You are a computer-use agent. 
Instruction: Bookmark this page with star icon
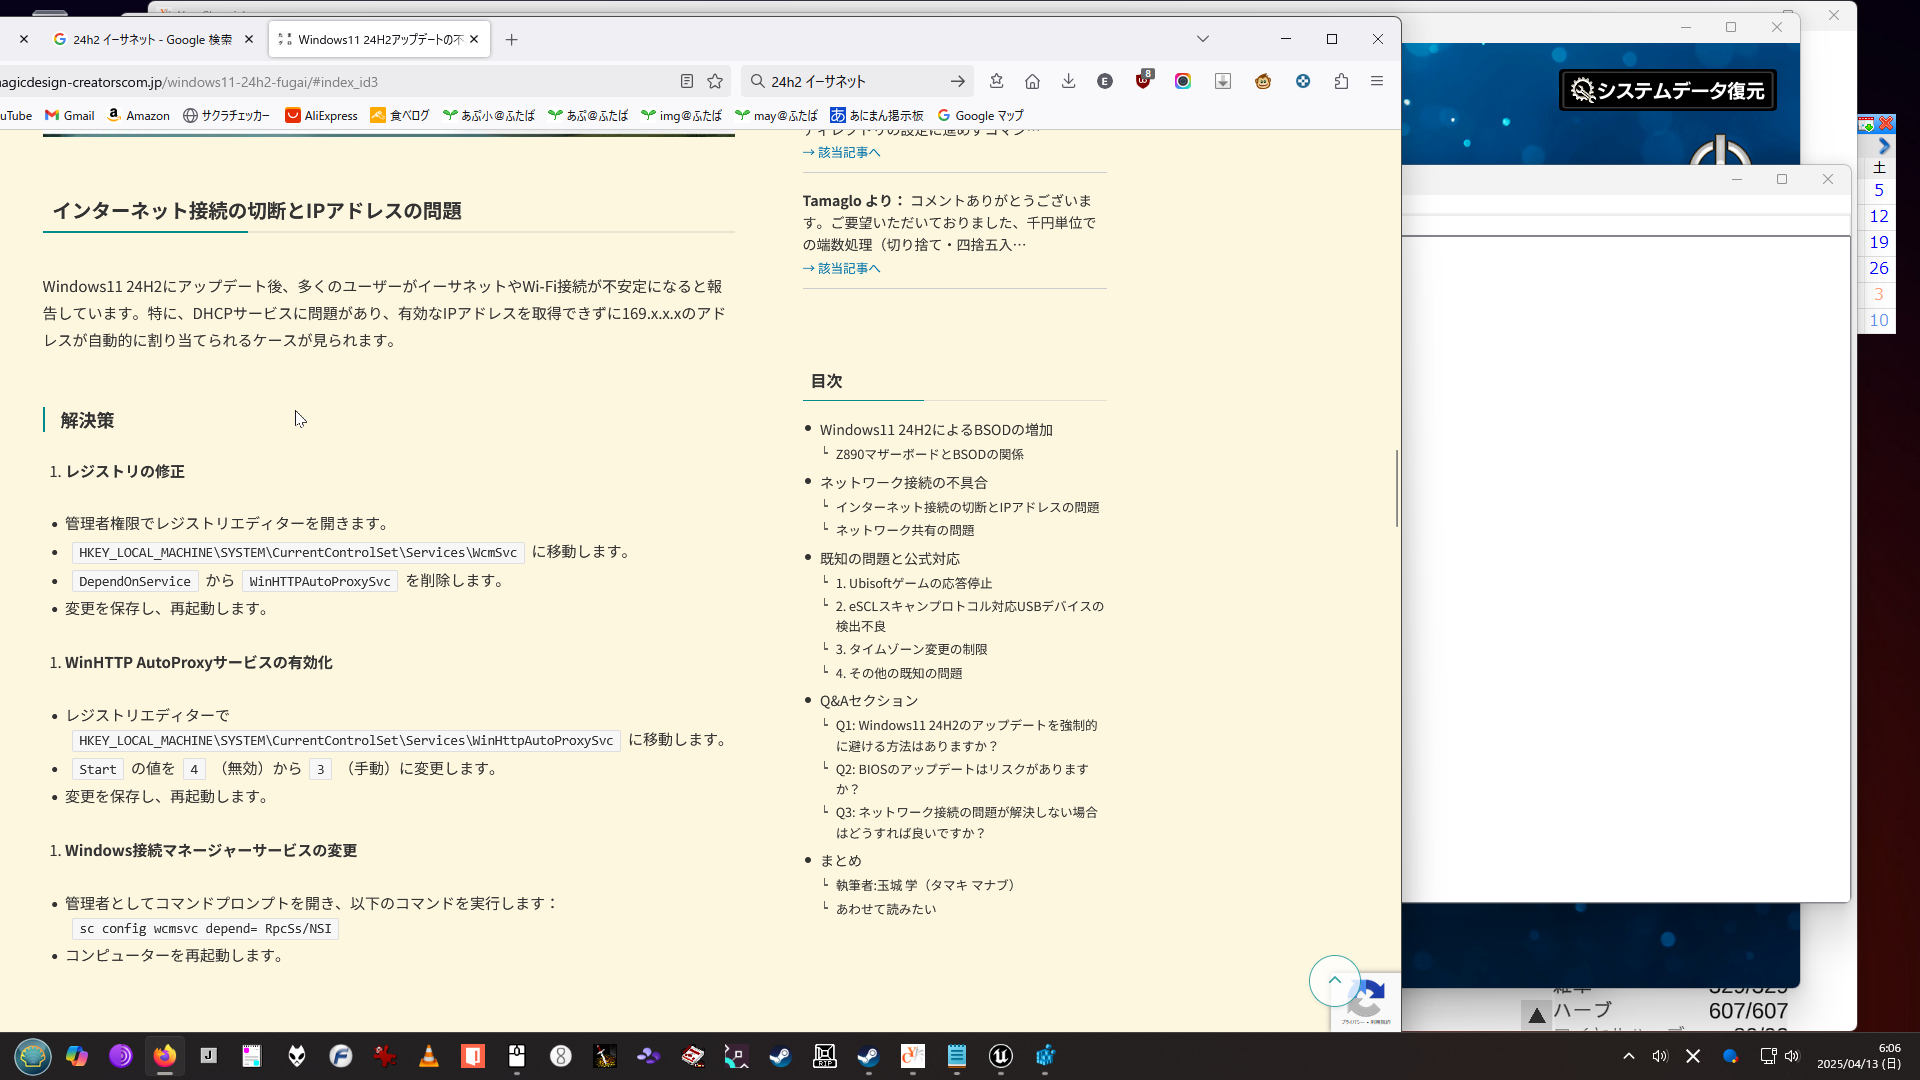point(715,81)
